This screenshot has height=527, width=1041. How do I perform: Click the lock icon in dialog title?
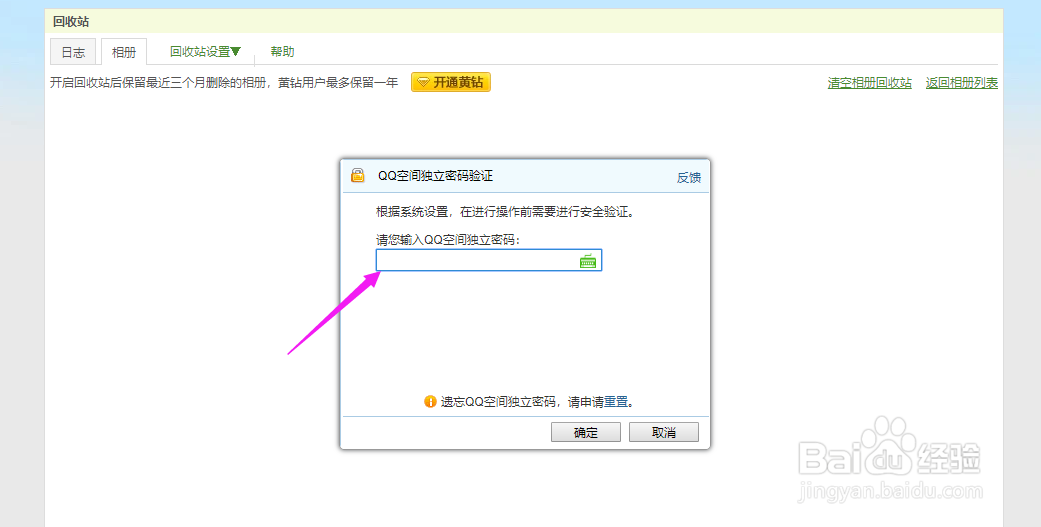tap(358, 175)
